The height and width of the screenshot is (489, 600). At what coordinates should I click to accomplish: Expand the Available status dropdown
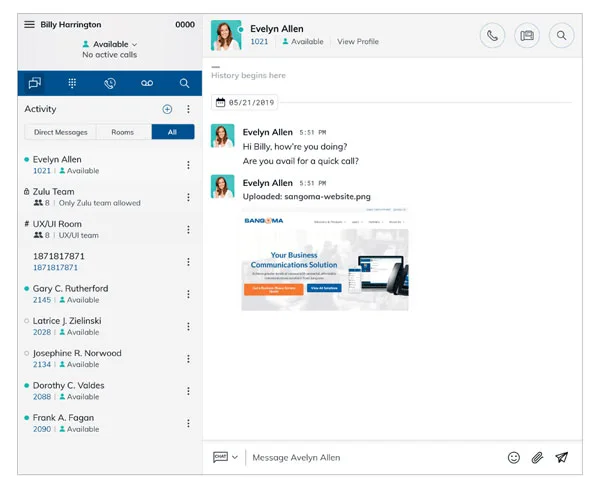click(110, 44)
